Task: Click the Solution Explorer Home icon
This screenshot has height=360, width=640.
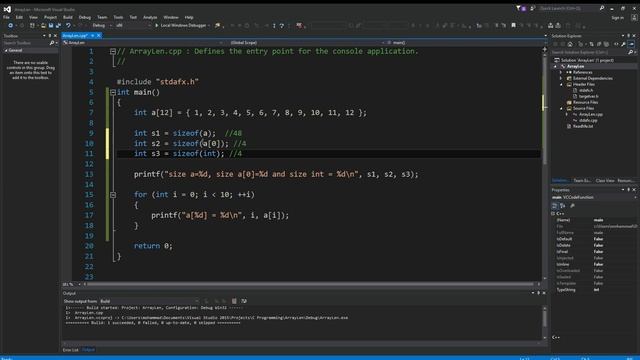Action: tap(570, 44)
